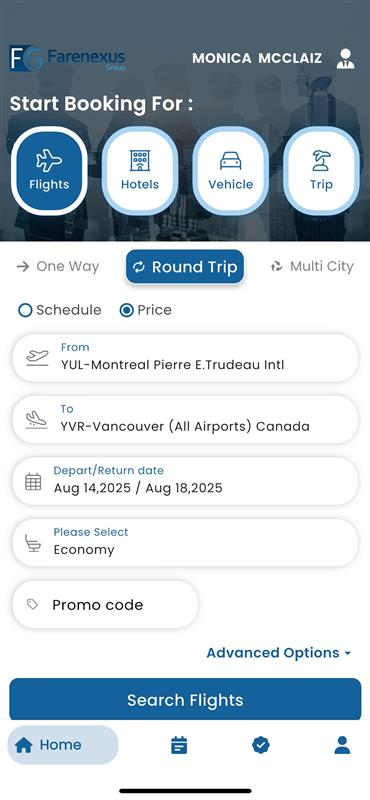Click the Farenexus Group logo
This screenshot has width=370, height=800.
pyautogui.click(x=67, y=58)
